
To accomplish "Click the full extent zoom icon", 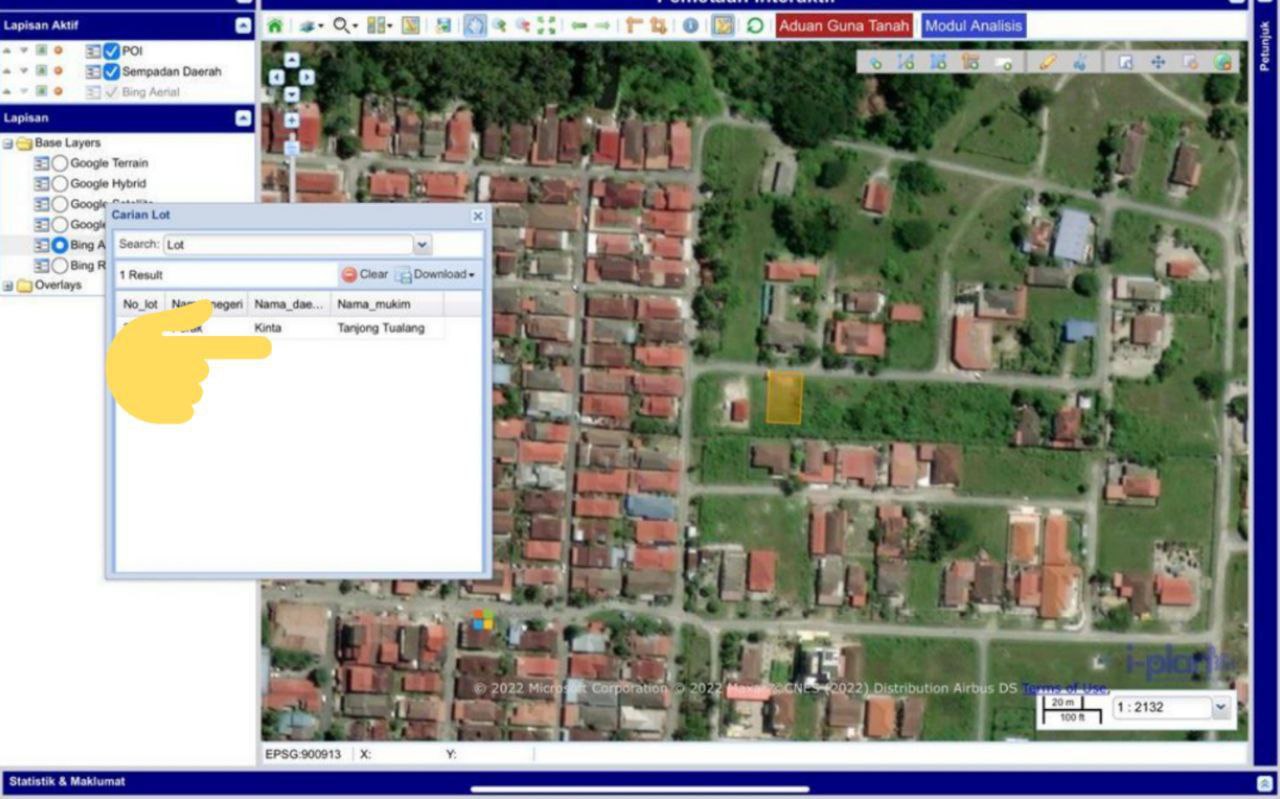I will click(546, 26).
